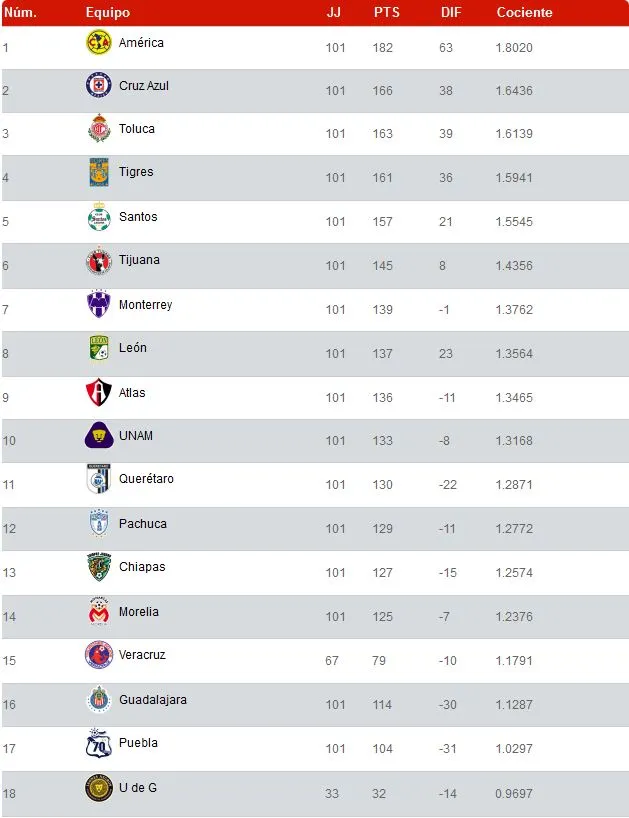Click the León team crest
Viewport: 629px width, 818px height.
[98, 348]
